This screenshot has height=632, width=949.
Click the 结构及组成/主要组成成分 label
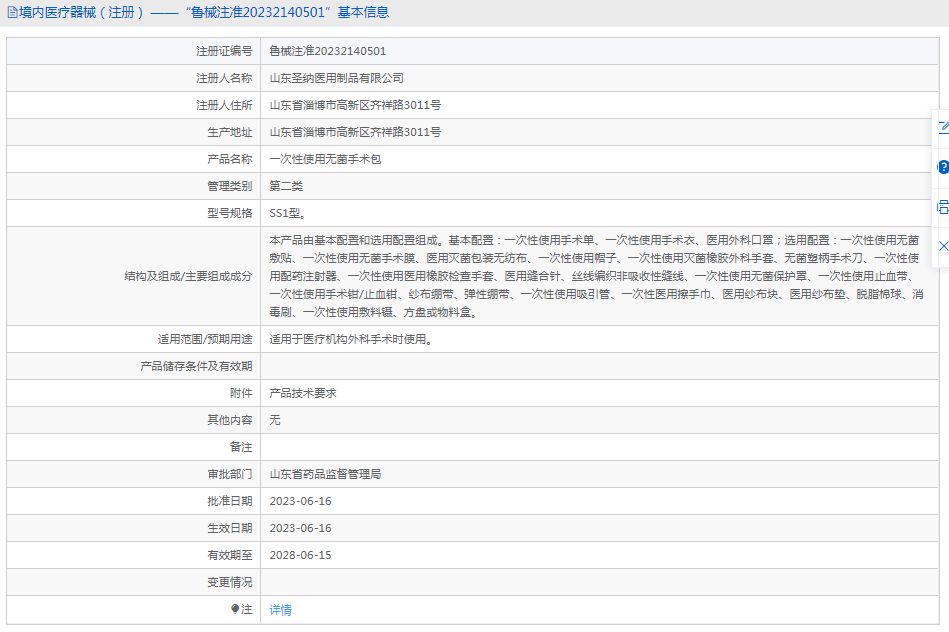(x=188, y=276)
